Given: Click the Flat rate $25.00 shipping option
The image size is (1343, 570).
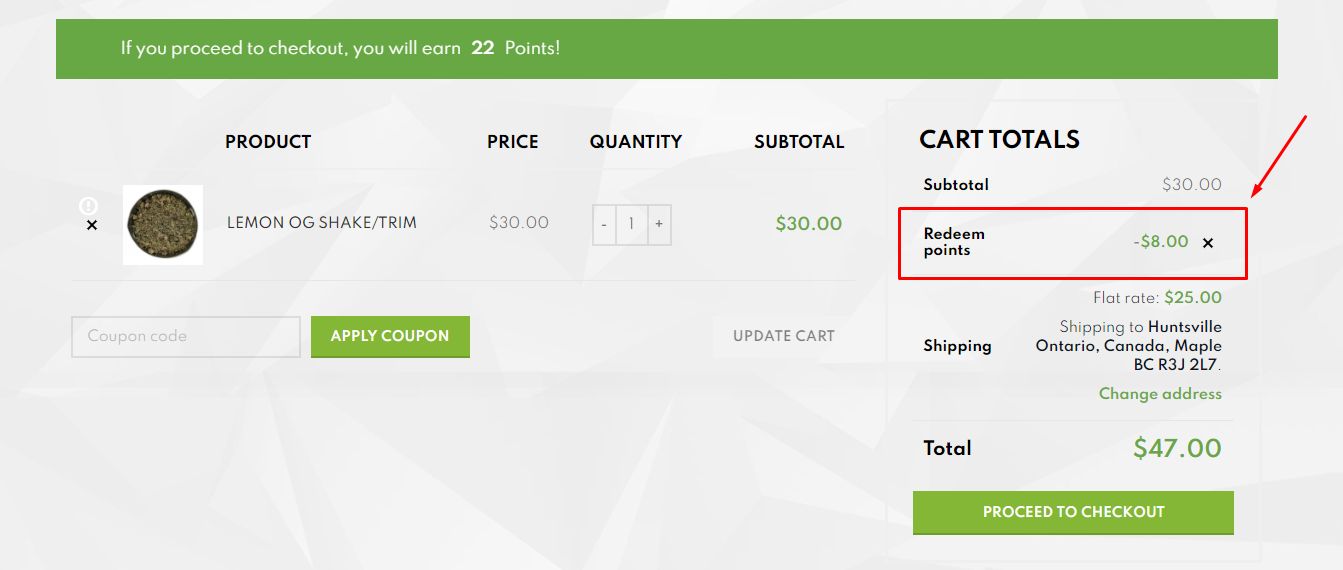Looking at the screenshot, I should [1157, 298].
